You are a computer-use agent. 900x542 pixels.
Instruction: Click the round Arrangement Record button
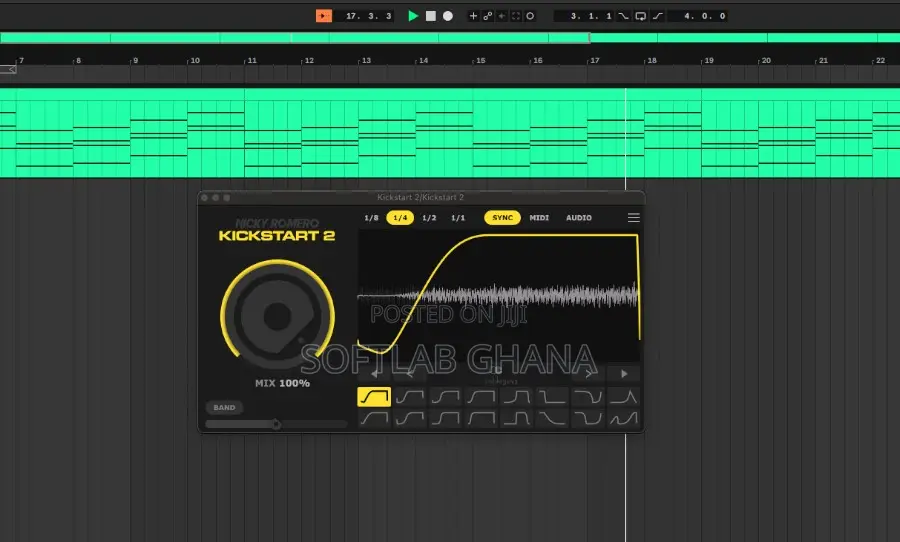[448, 16]
